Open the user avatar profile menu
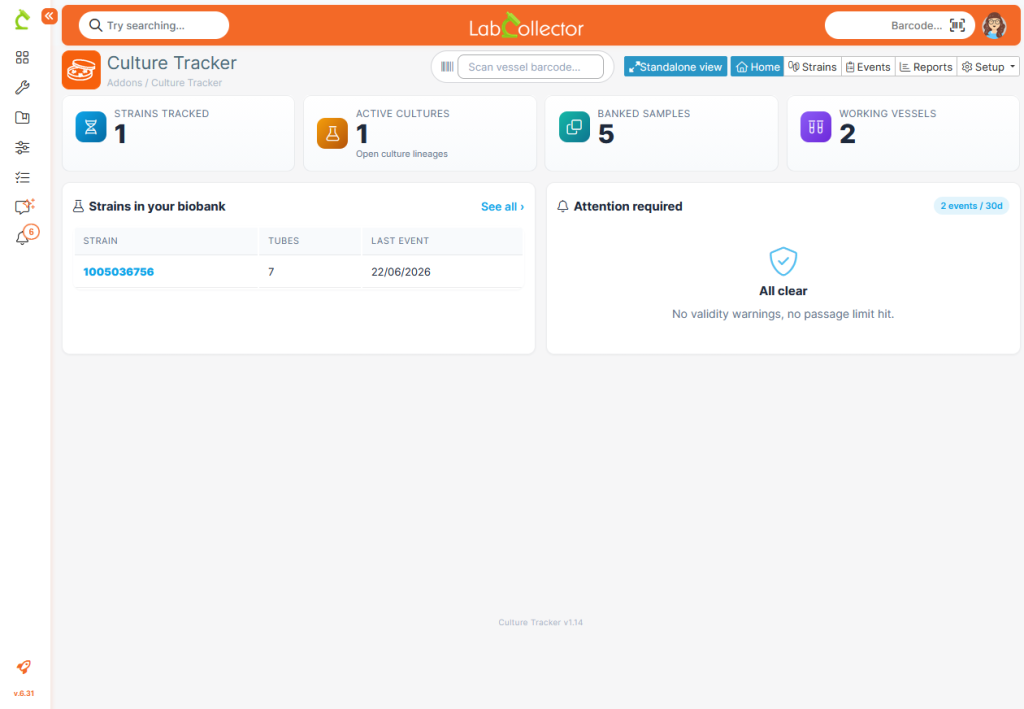 995,25
